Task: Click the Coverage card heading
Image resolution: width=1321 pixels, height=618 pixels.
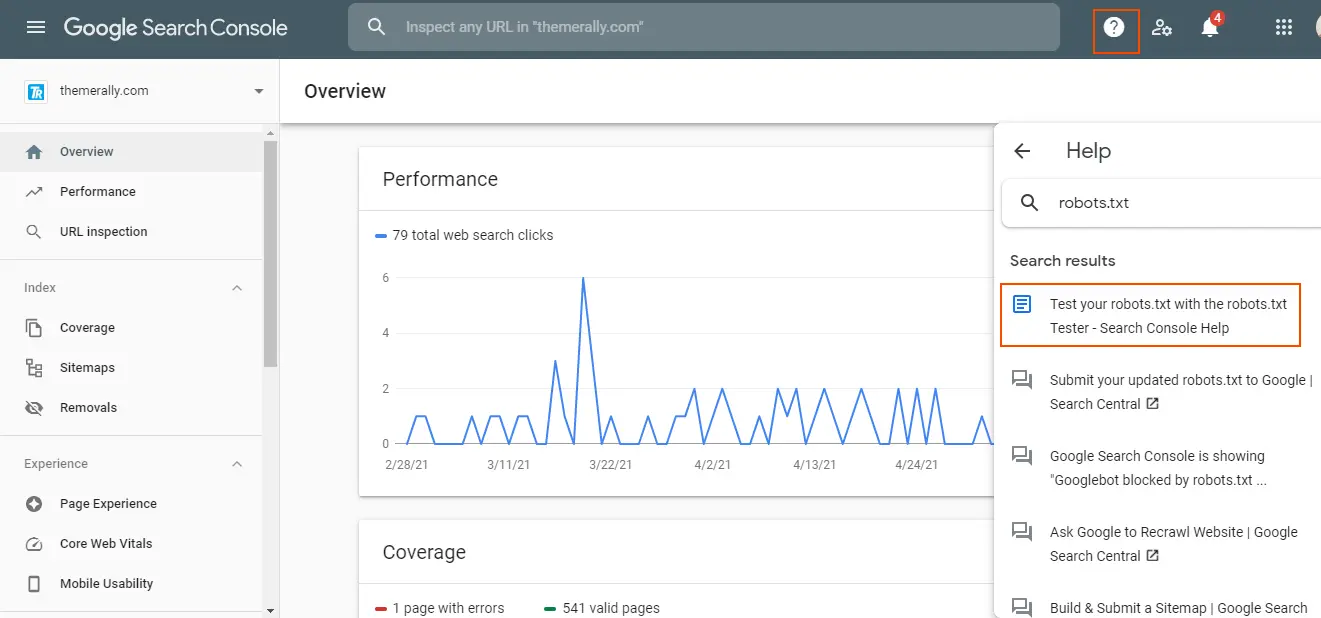Action: tap(424, 552)
